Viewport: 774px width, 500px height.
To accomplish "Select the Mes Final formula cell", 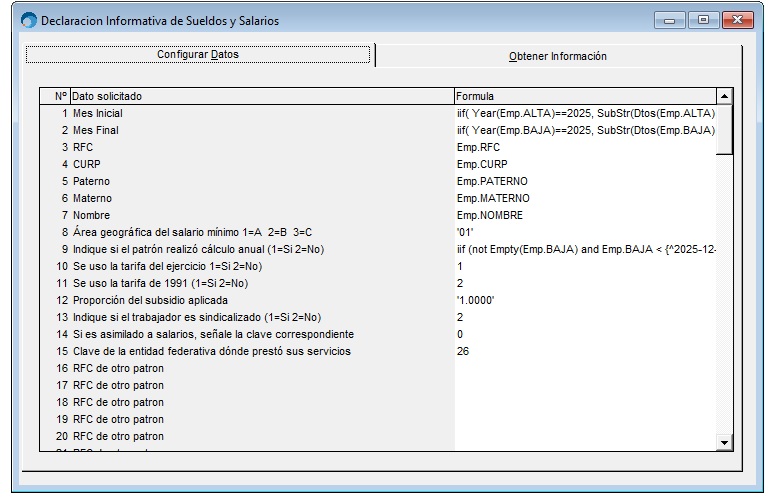I will 585,130.
